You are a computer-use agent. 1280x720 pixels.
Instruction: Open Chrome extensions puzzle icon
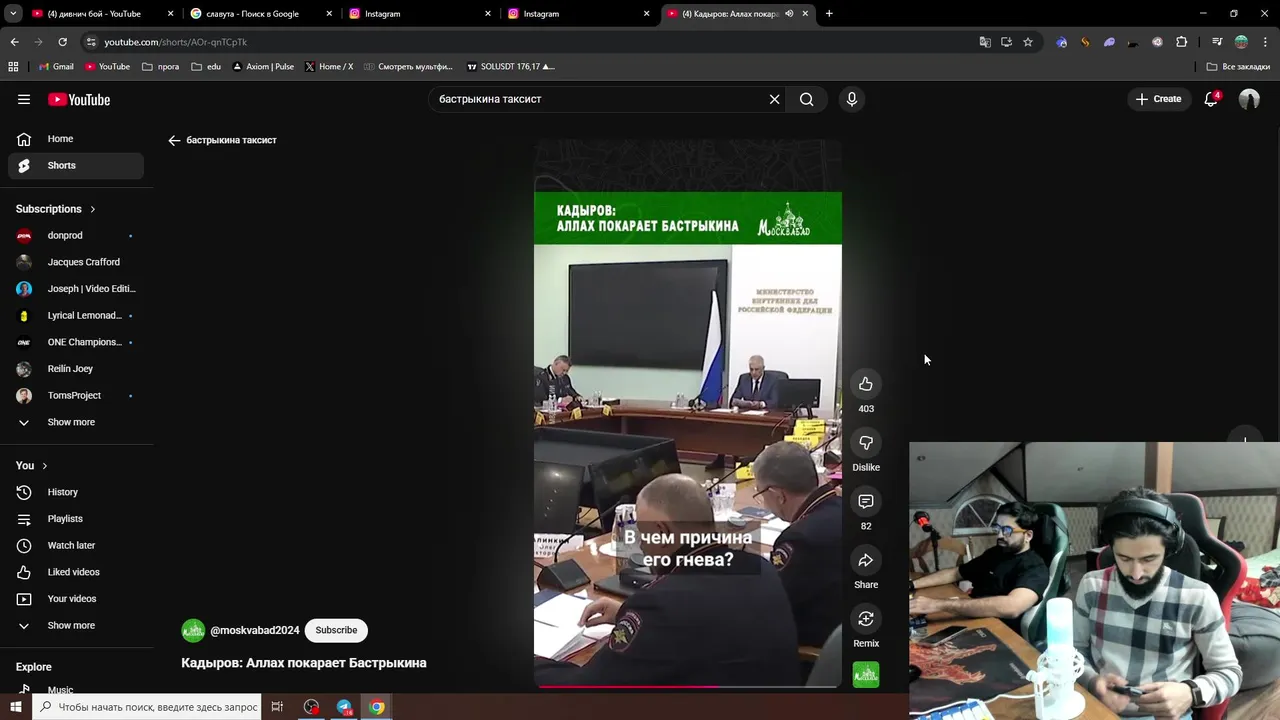click(x=1182, y=42)
